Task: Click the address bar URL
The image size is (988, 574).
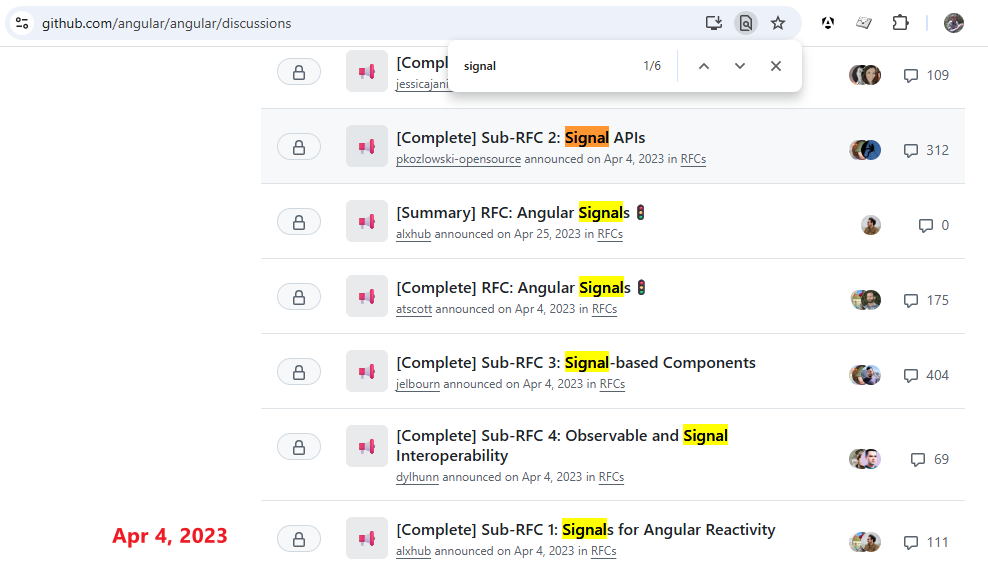Action: pyautogui.click(x=166, y=23)
